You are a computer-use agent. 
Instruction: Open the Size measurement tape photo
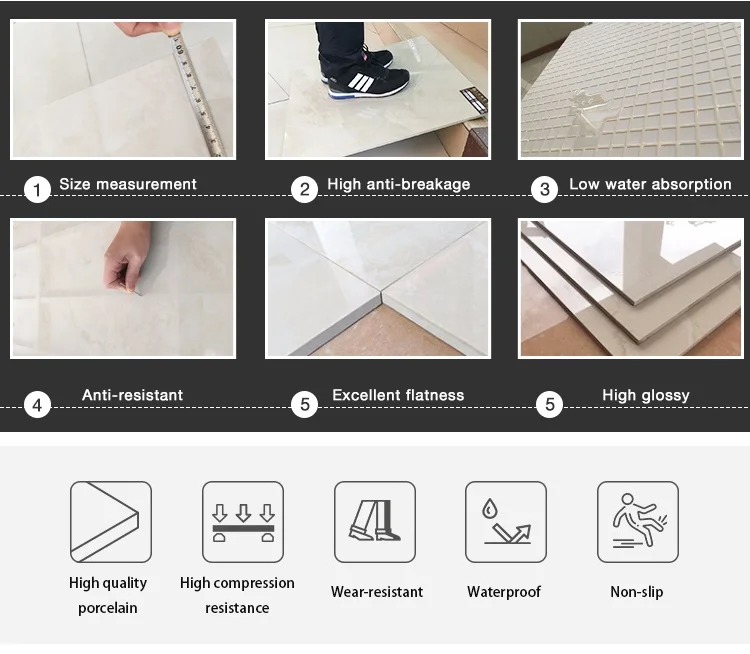(x=123, y=89)
